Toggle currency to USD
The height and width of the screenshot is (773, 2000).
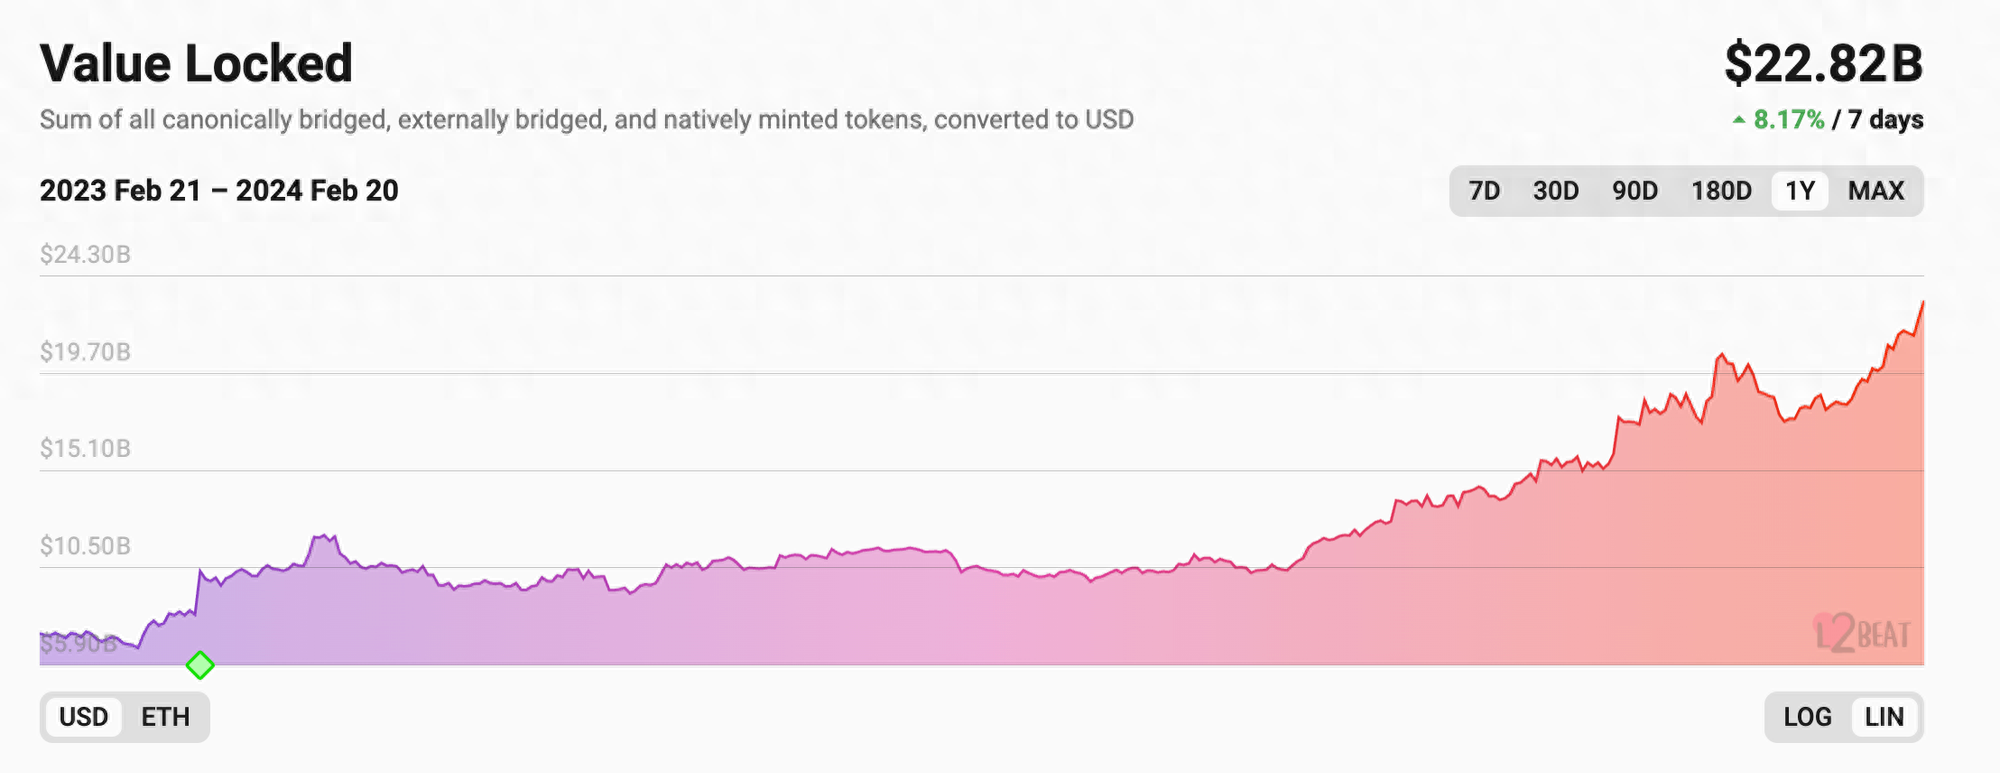83,717
